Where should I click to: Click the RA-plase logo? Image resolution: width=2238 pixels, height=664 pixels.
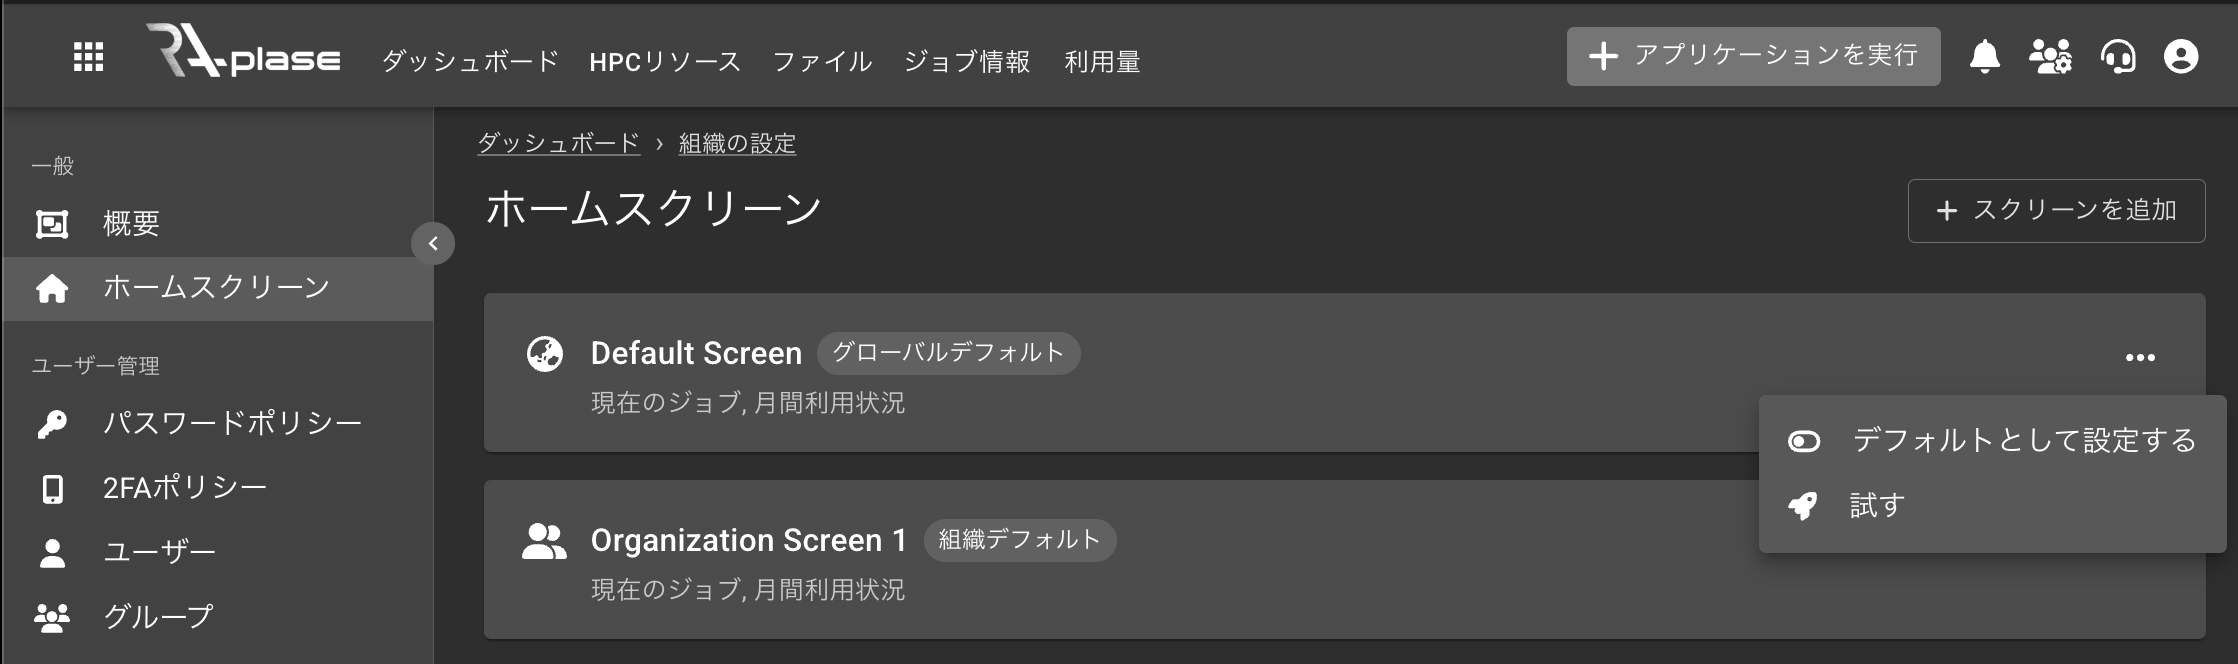(244, 54)
